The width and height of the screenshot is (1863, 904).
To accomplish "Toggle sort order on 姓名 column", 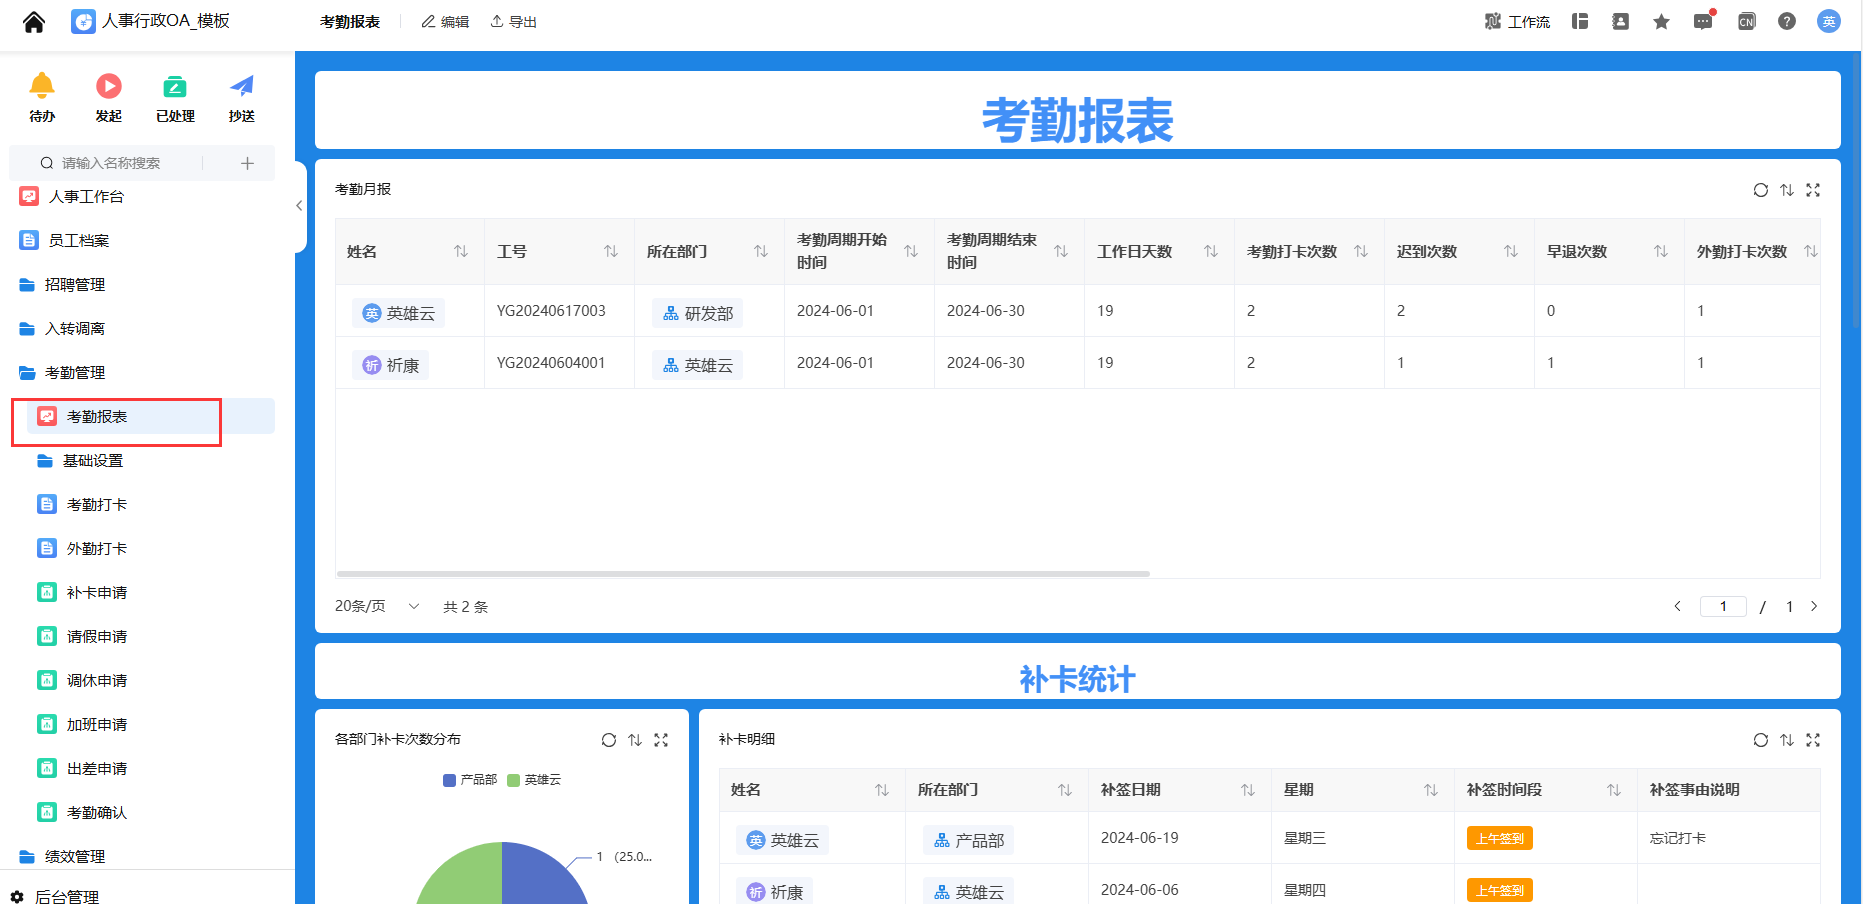I will [461, 252].
